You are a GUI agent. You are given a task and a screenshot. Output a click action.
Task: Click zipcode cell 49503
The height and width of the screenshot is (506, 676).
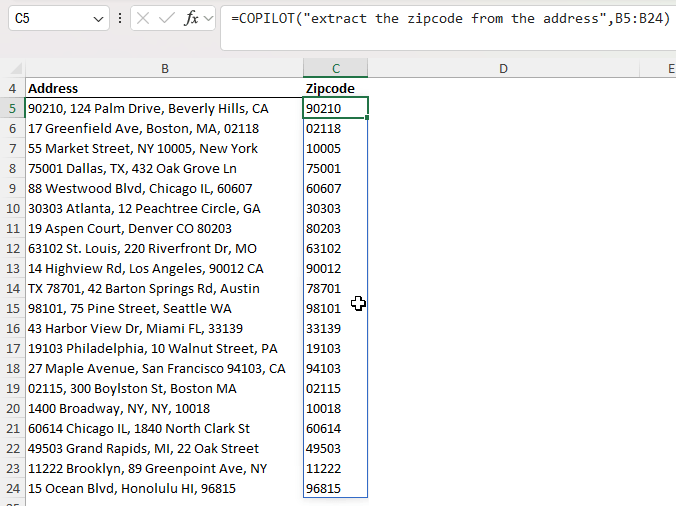[335, 448]
